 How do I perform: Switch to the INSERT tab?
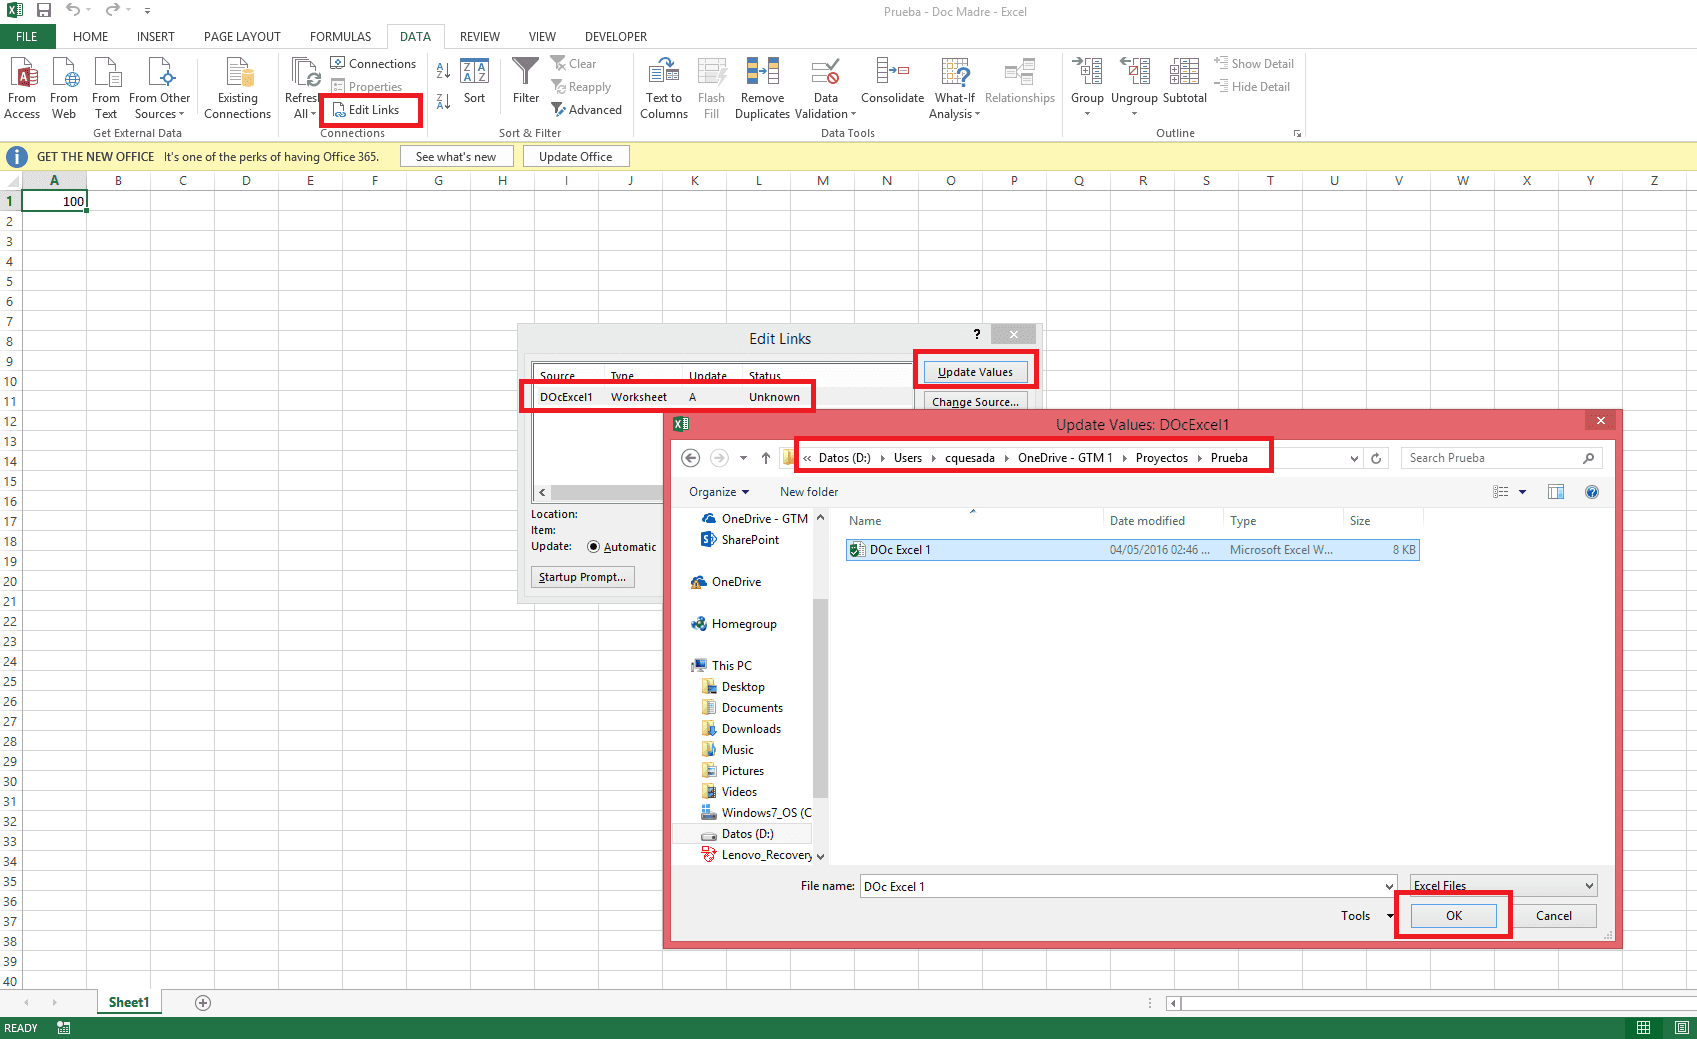[155, 37]
